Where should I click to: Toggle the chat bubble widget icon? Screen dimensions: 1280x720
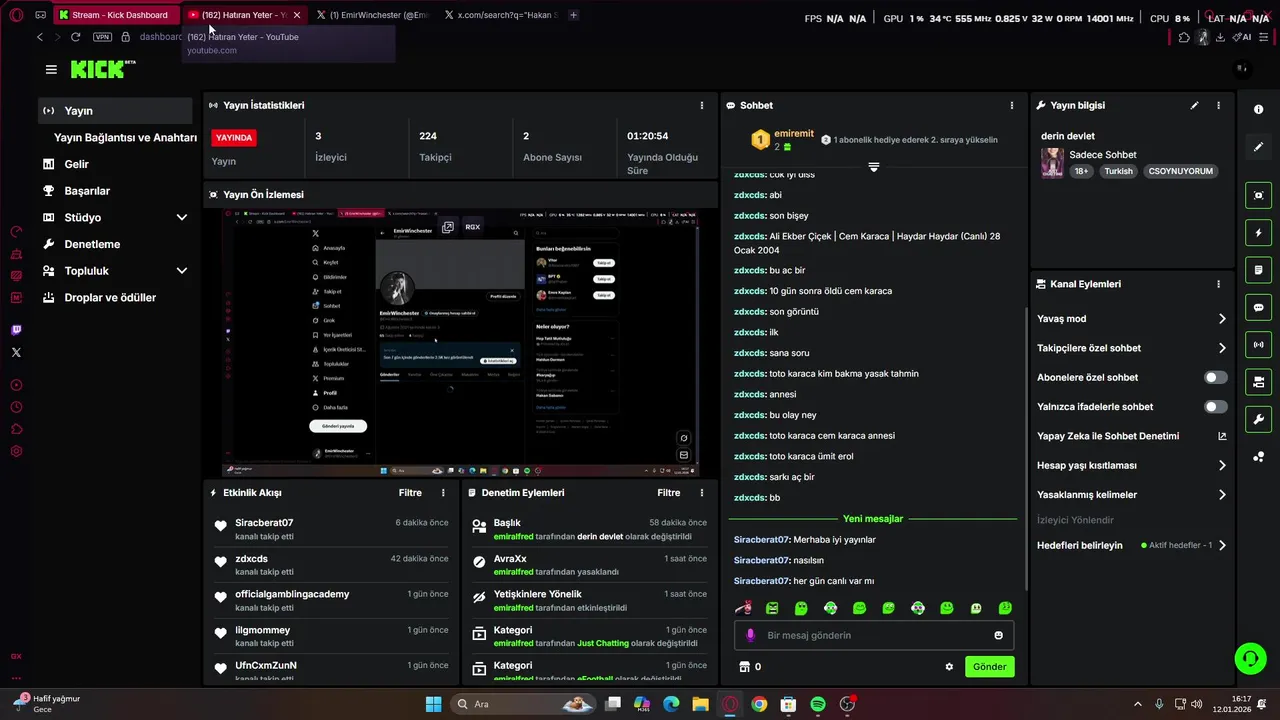[1258, 307]
